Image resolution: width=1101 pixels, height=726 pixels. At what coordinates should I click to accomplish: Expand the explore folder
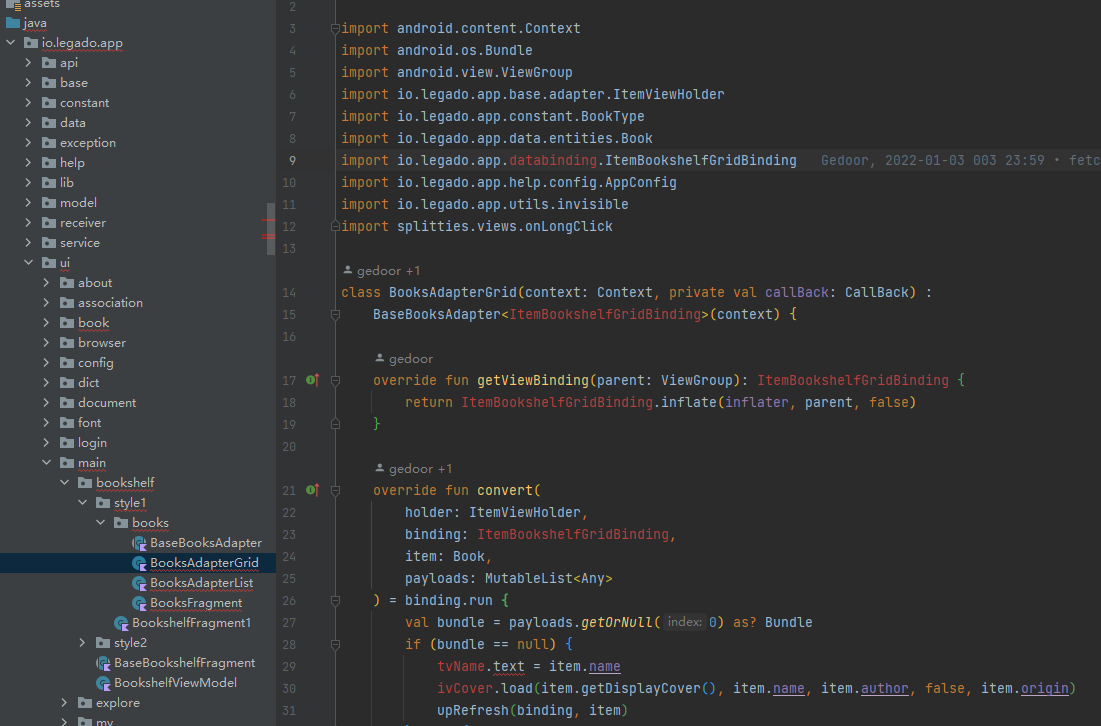64,703
